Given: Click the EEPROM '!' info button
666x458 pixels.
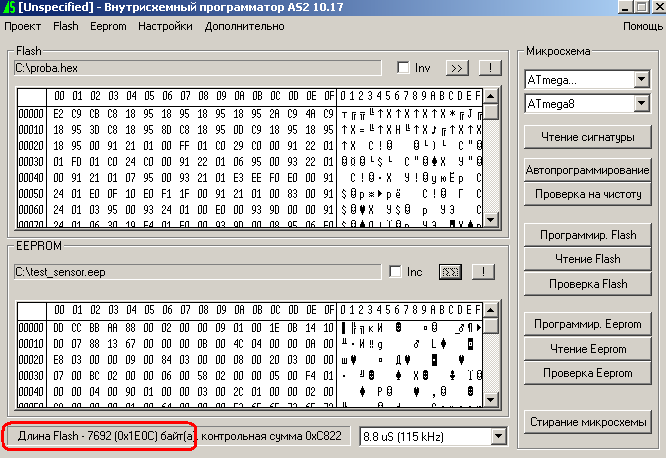Looking at the screenshot, I should click(x=483, y=272).
